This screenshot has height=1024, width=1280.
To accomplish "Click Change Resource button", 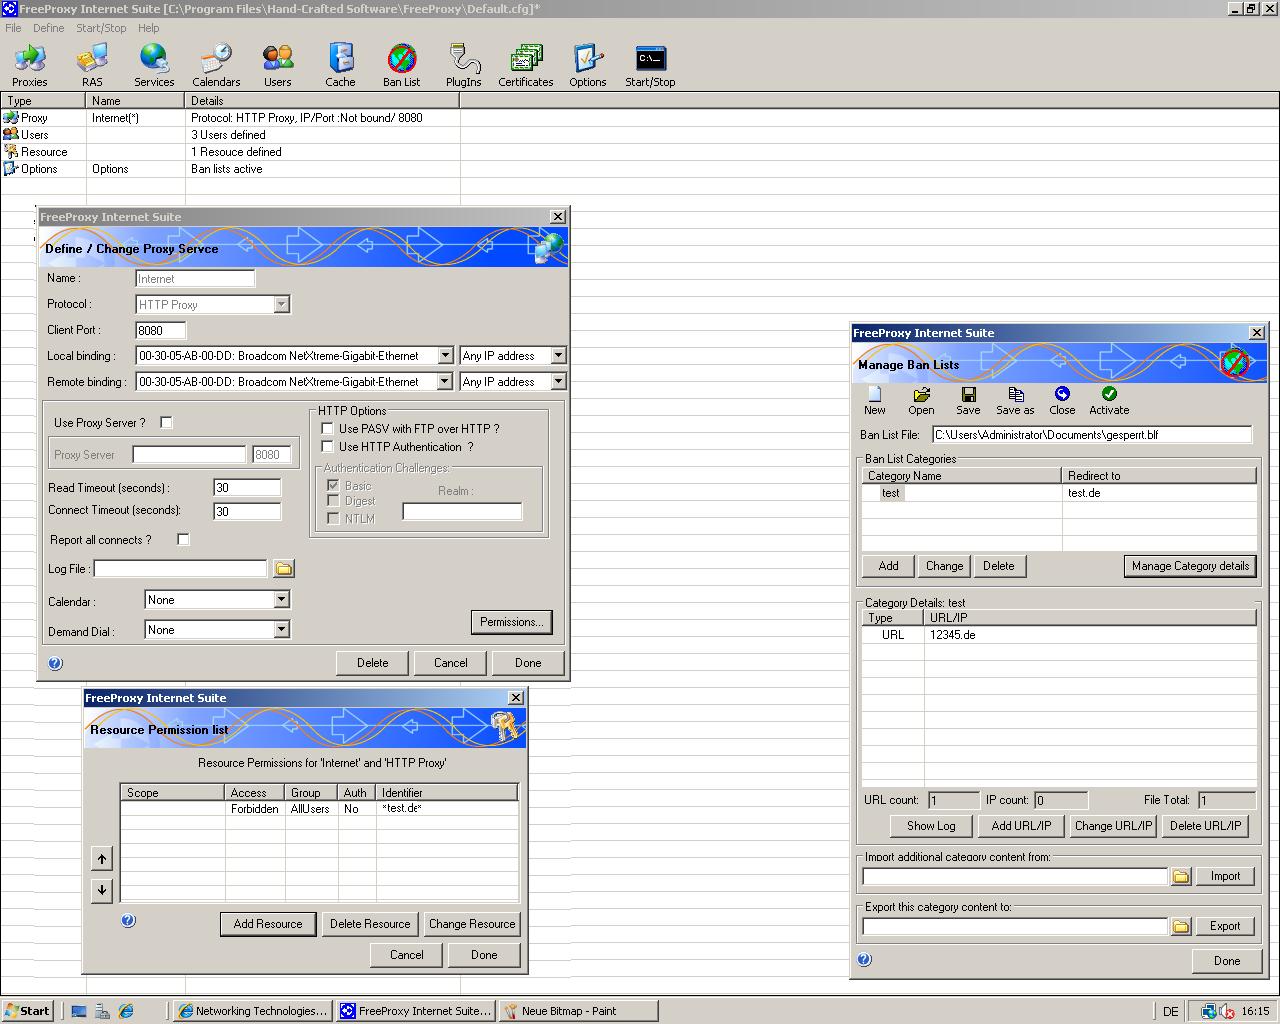I will click(472, 924).
